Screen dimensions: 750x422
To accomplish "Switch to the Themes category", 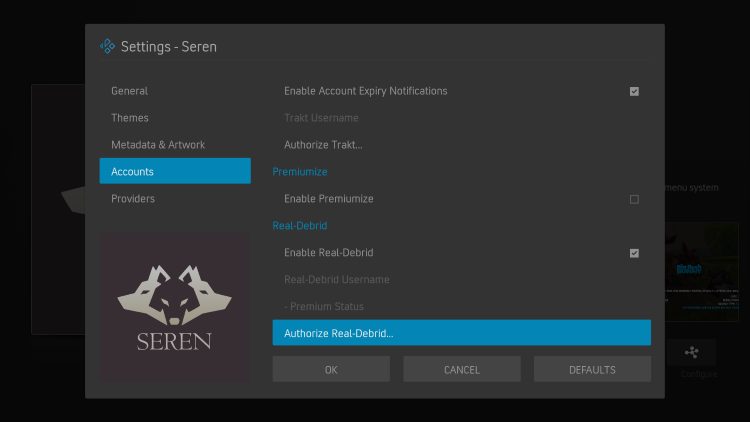I will pos(175,118).
